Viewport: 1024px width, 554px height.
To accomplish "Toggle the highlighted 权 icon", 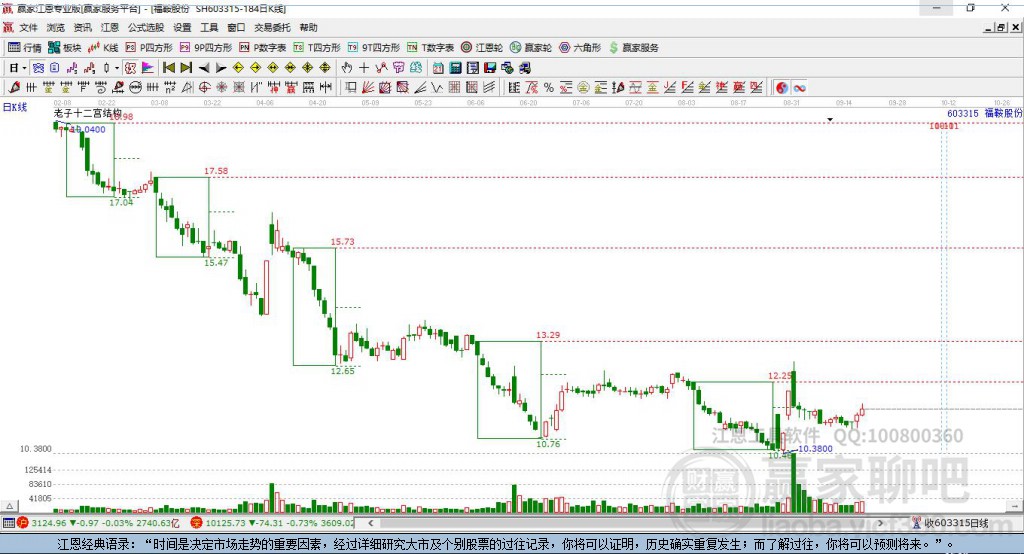I will [x=131, y=68].
